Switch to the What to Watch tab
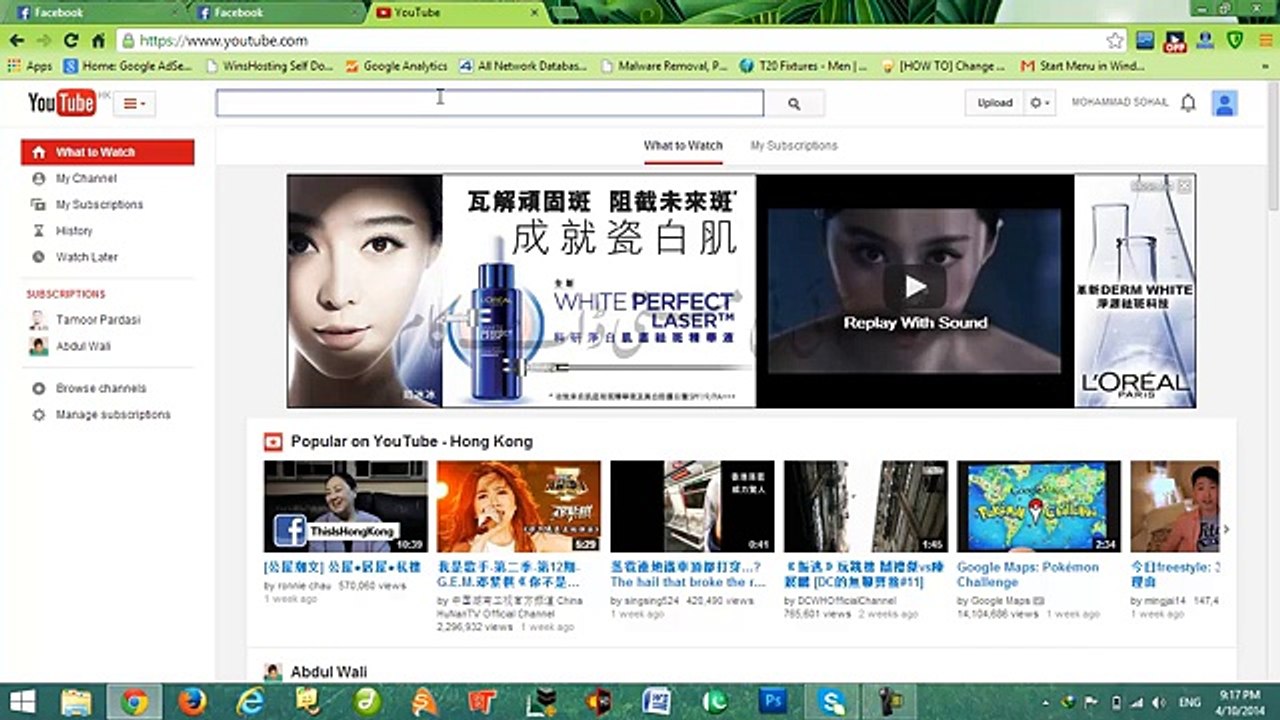 pyautogui.click(x=683, y=146)
